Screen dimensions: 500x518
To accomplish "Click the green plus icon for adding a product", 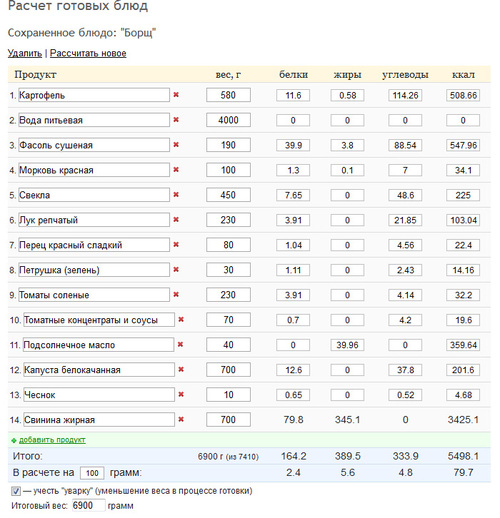I will pyautogui.click(x=14, y=440).
